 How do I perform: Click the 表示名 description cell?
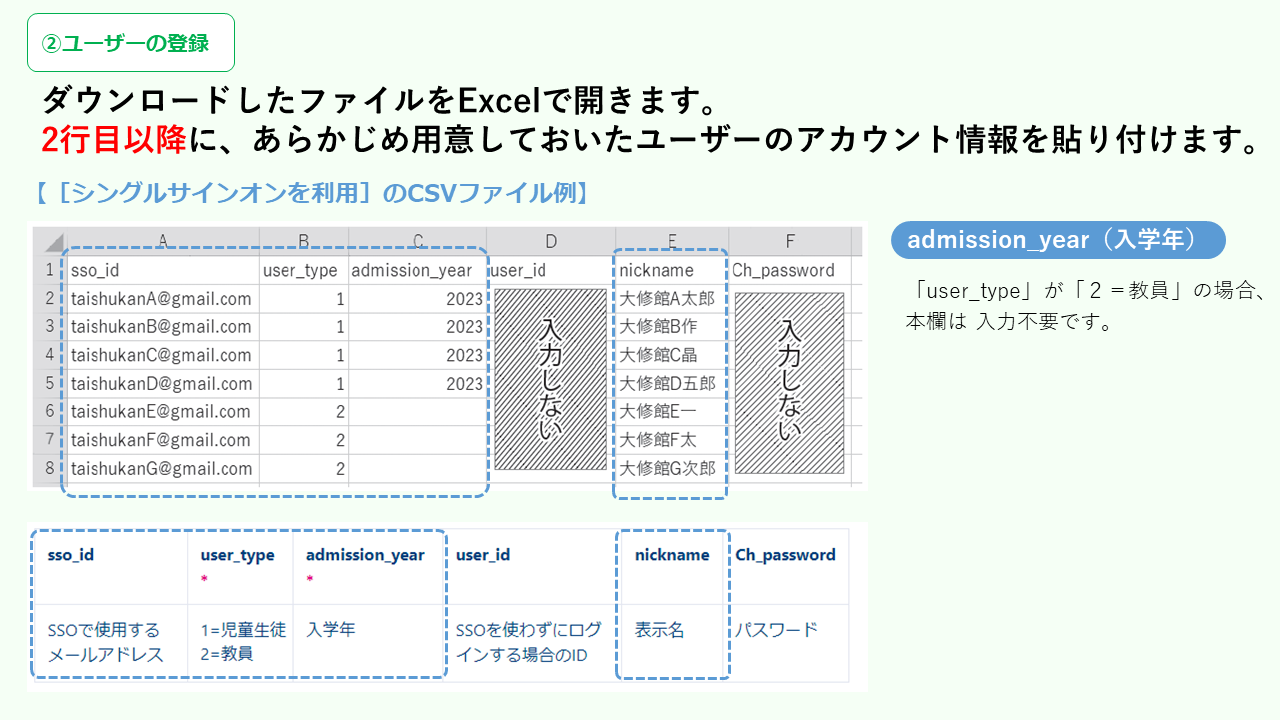pyautogui.click(x=660, y=630)
